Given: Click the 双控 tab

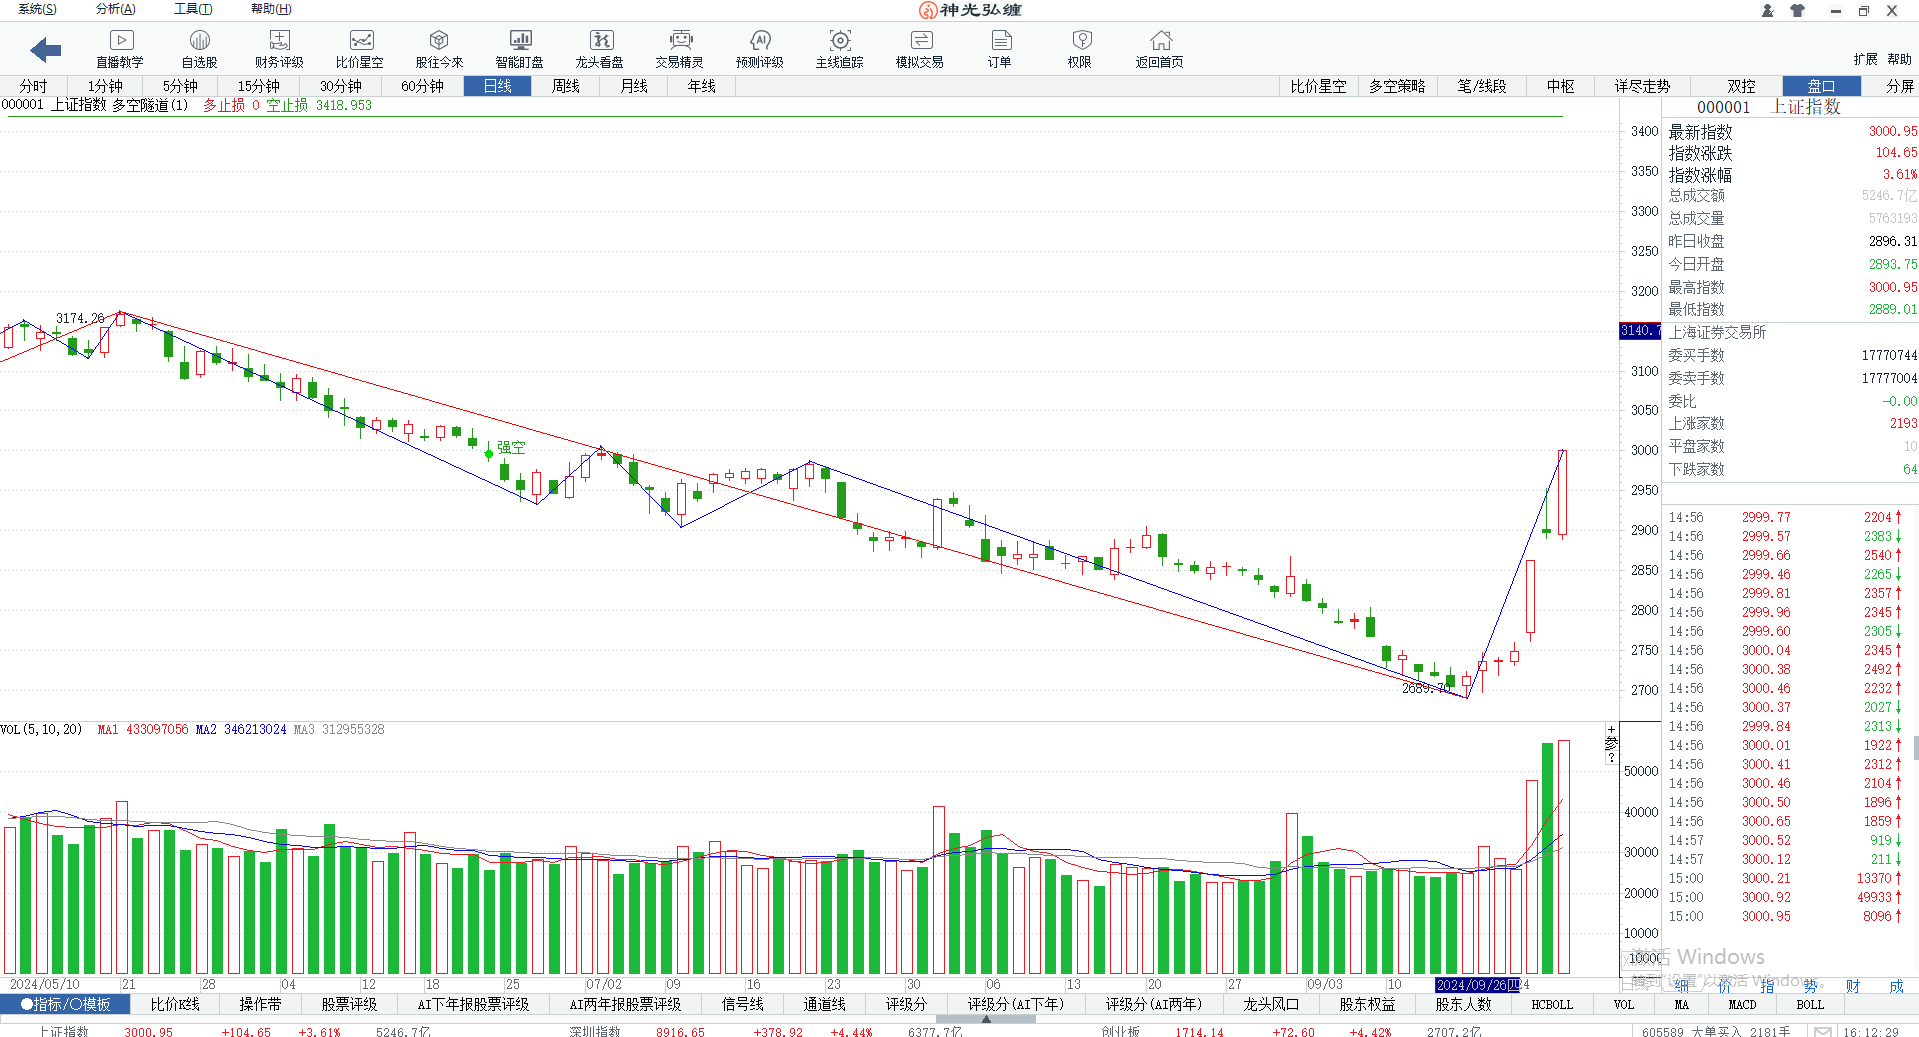Looking at the screenshot, I should pos(1741,86).
